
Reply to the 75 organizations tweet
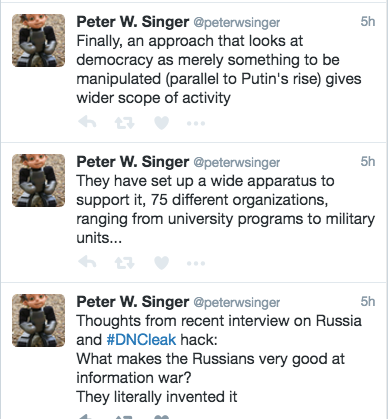coord(87,263)
